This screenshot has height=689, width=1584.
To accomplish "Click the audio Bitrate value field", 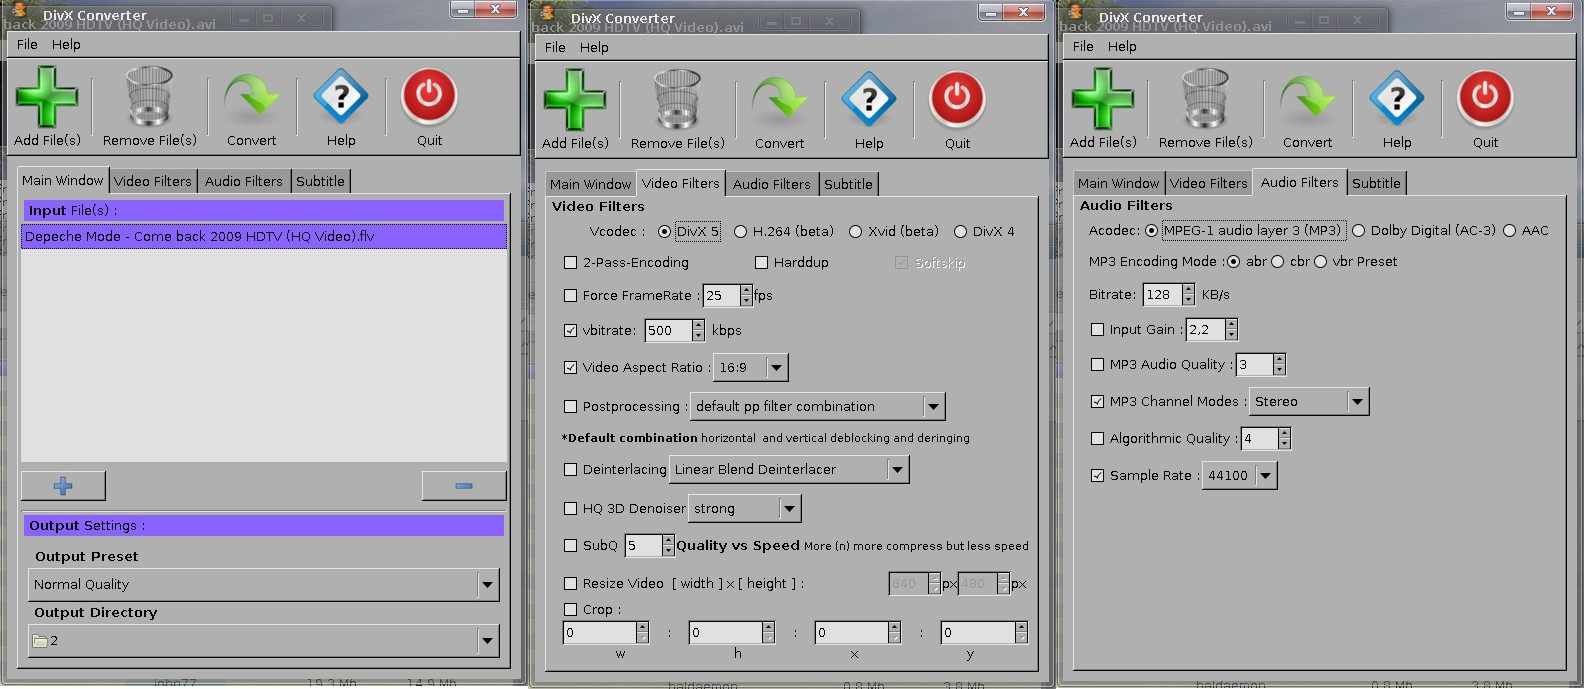I will (1162, 295).
